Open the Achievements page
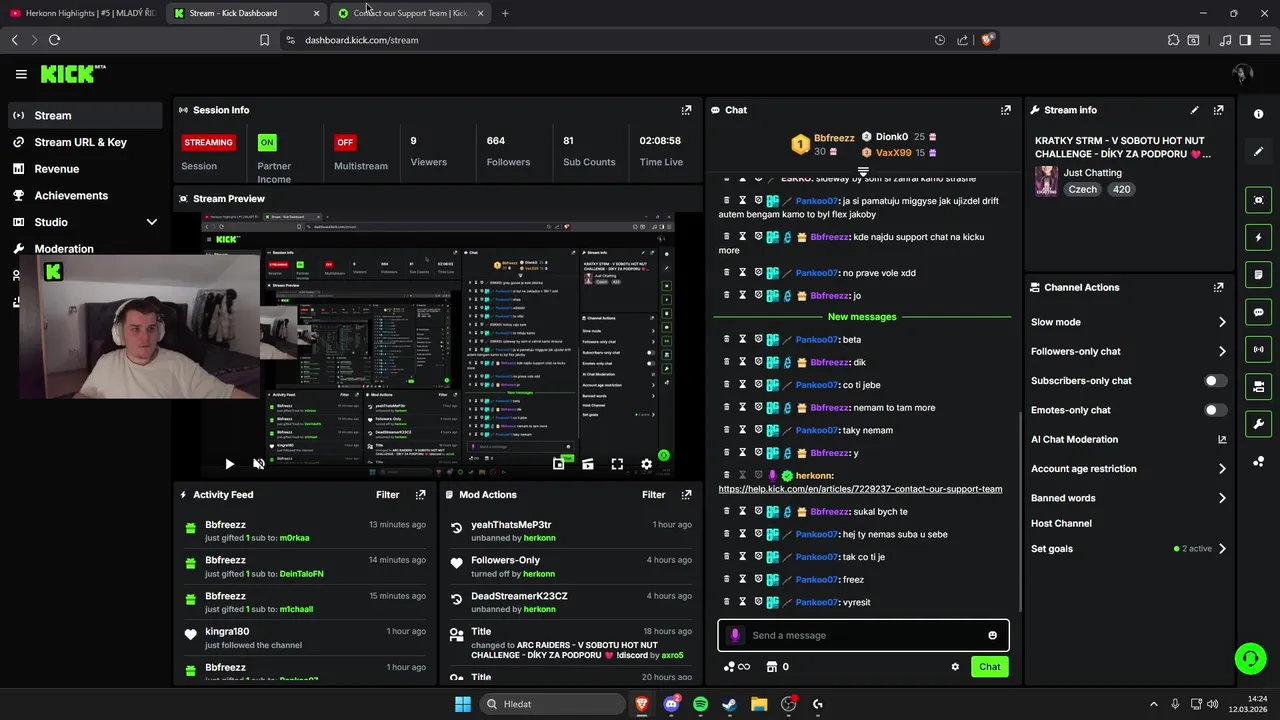Viewport: 1280px width, 720px height. click(x=85, y=196)
